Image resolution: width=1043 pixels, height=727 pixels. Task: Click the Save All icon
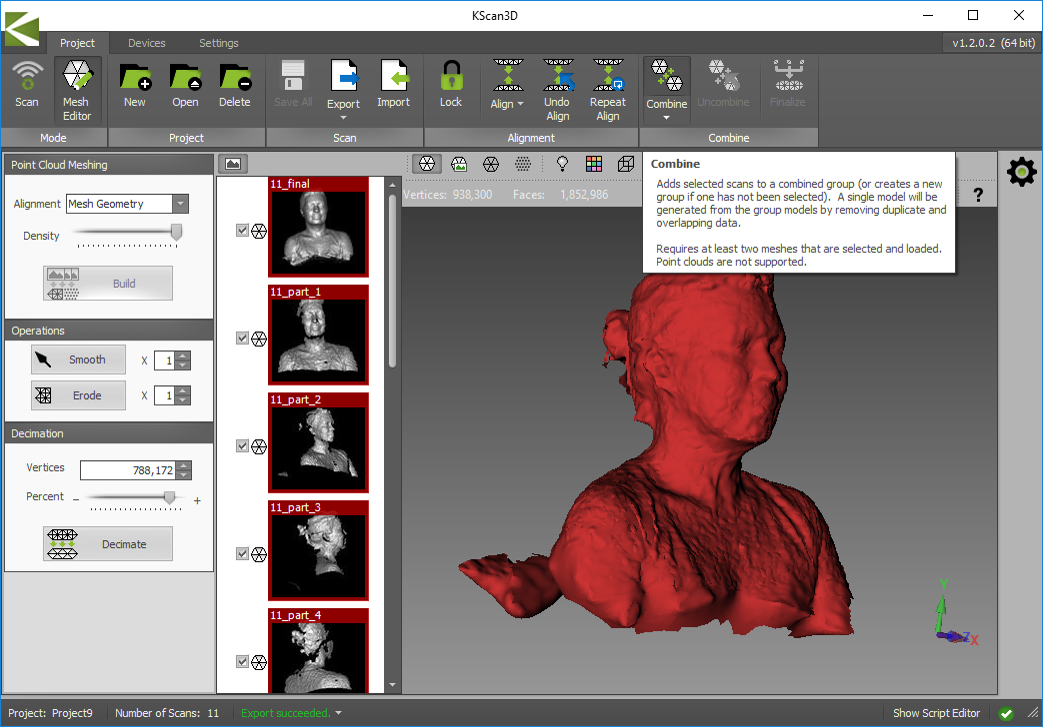(x=293, y=85)
